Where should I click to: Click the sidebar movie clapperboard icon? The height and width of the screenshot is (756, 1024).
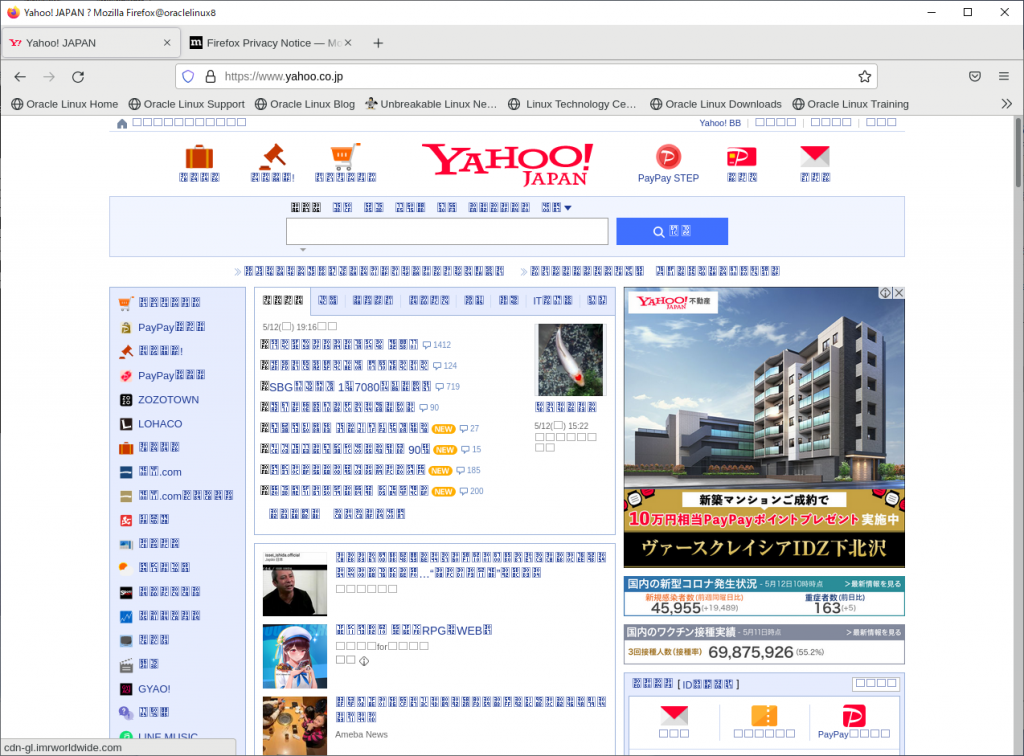[x=126, y=665]
